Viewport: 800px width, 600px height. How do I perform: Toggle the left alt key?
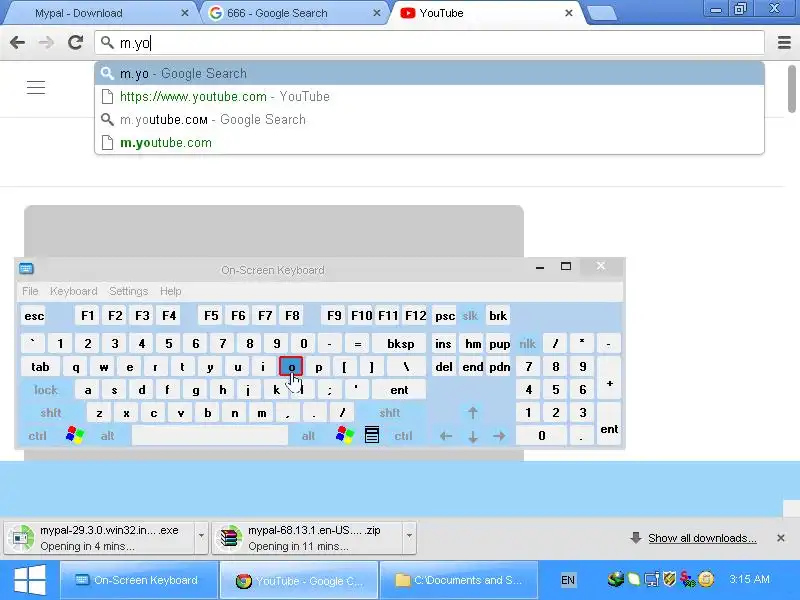(x=108, y=436)
